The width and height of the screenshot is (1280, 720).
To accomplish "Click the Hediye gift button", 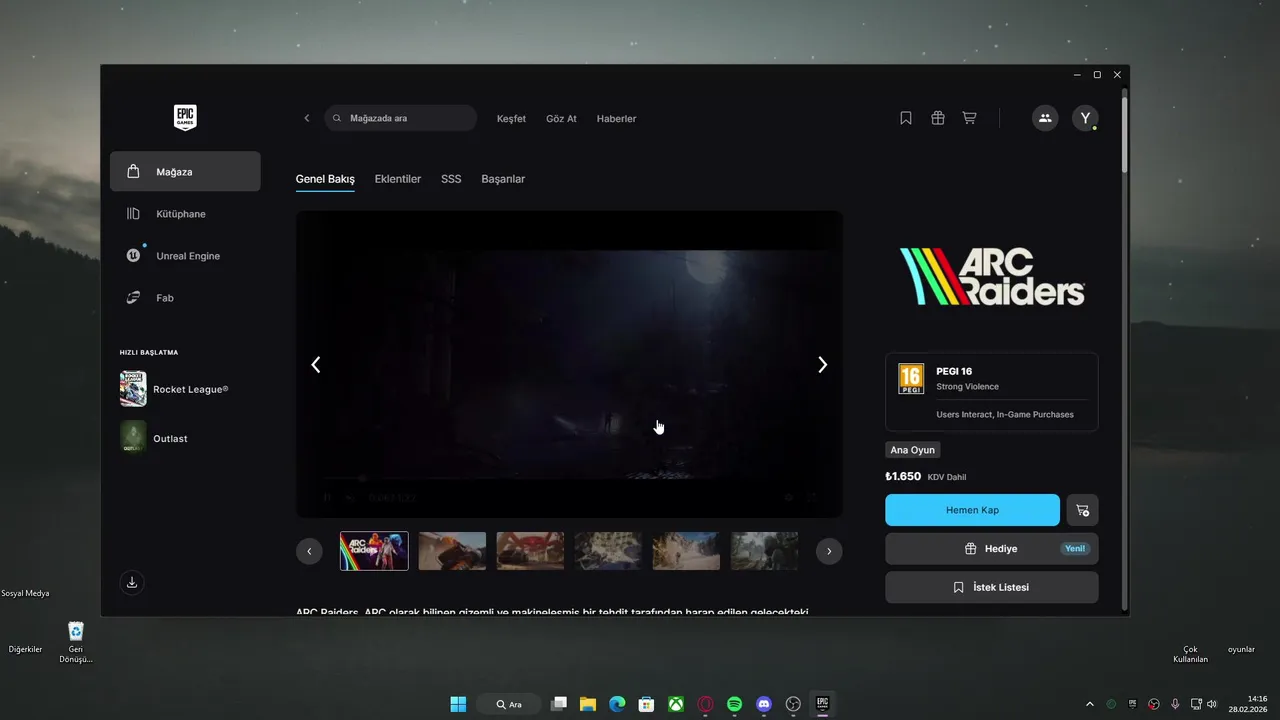I will pos(991,549).
